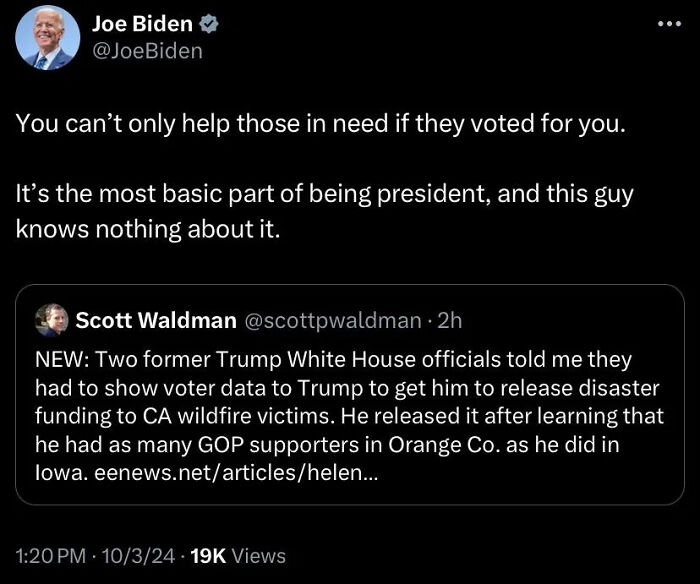
Task: Click Scott Waldman's small avatar
Action: pos(51,320)
